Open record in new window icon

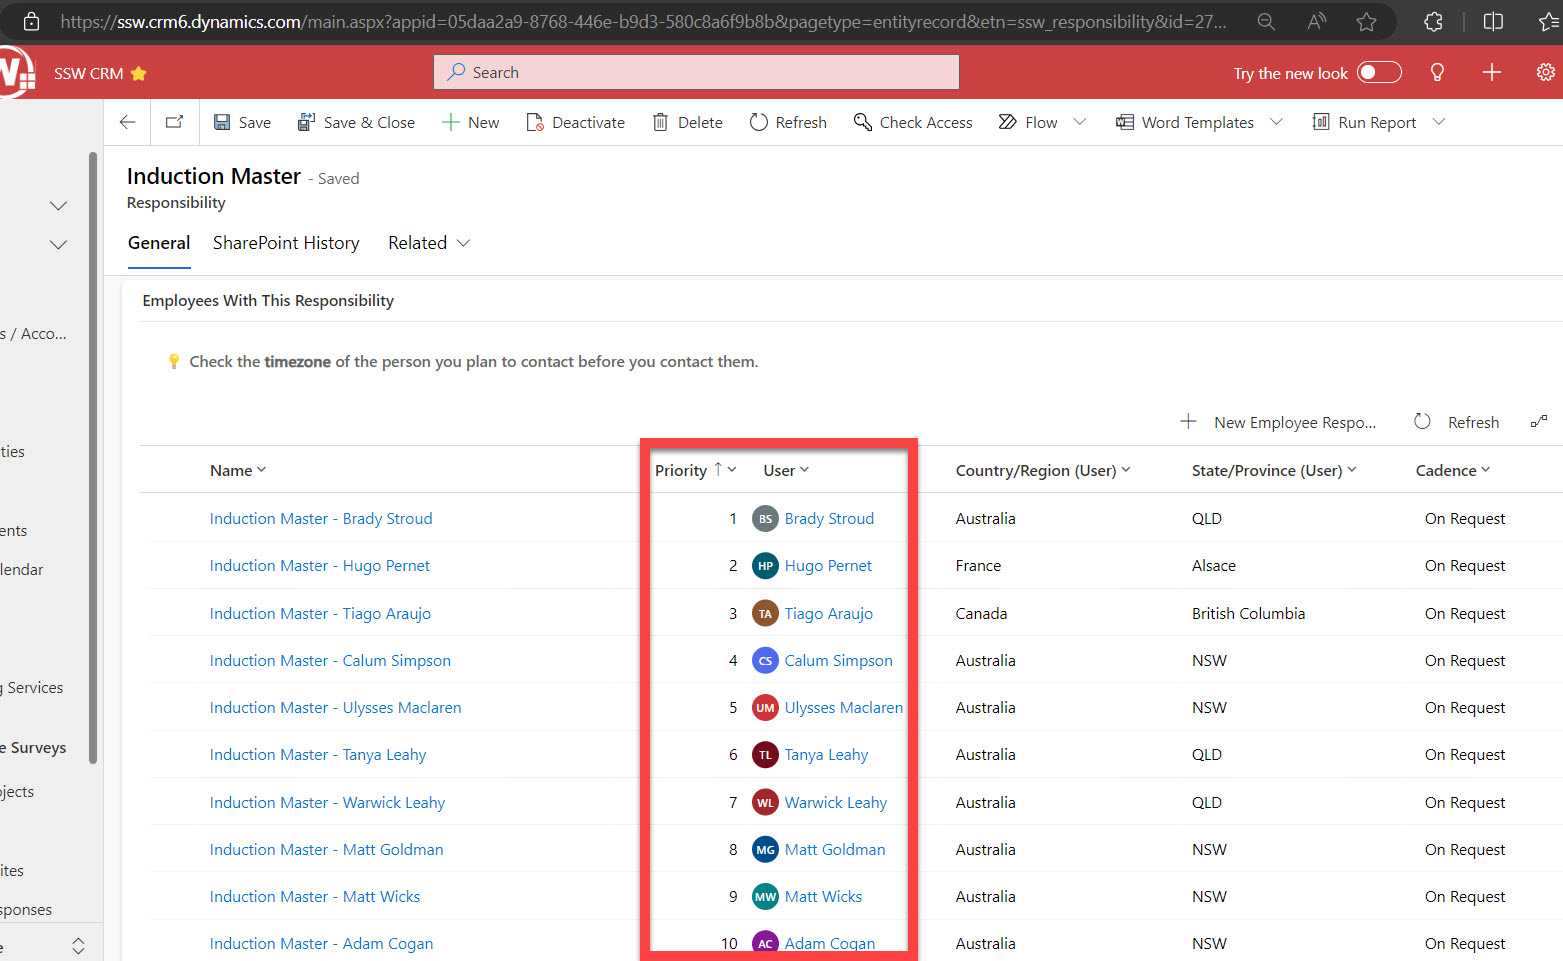[174, 122]
